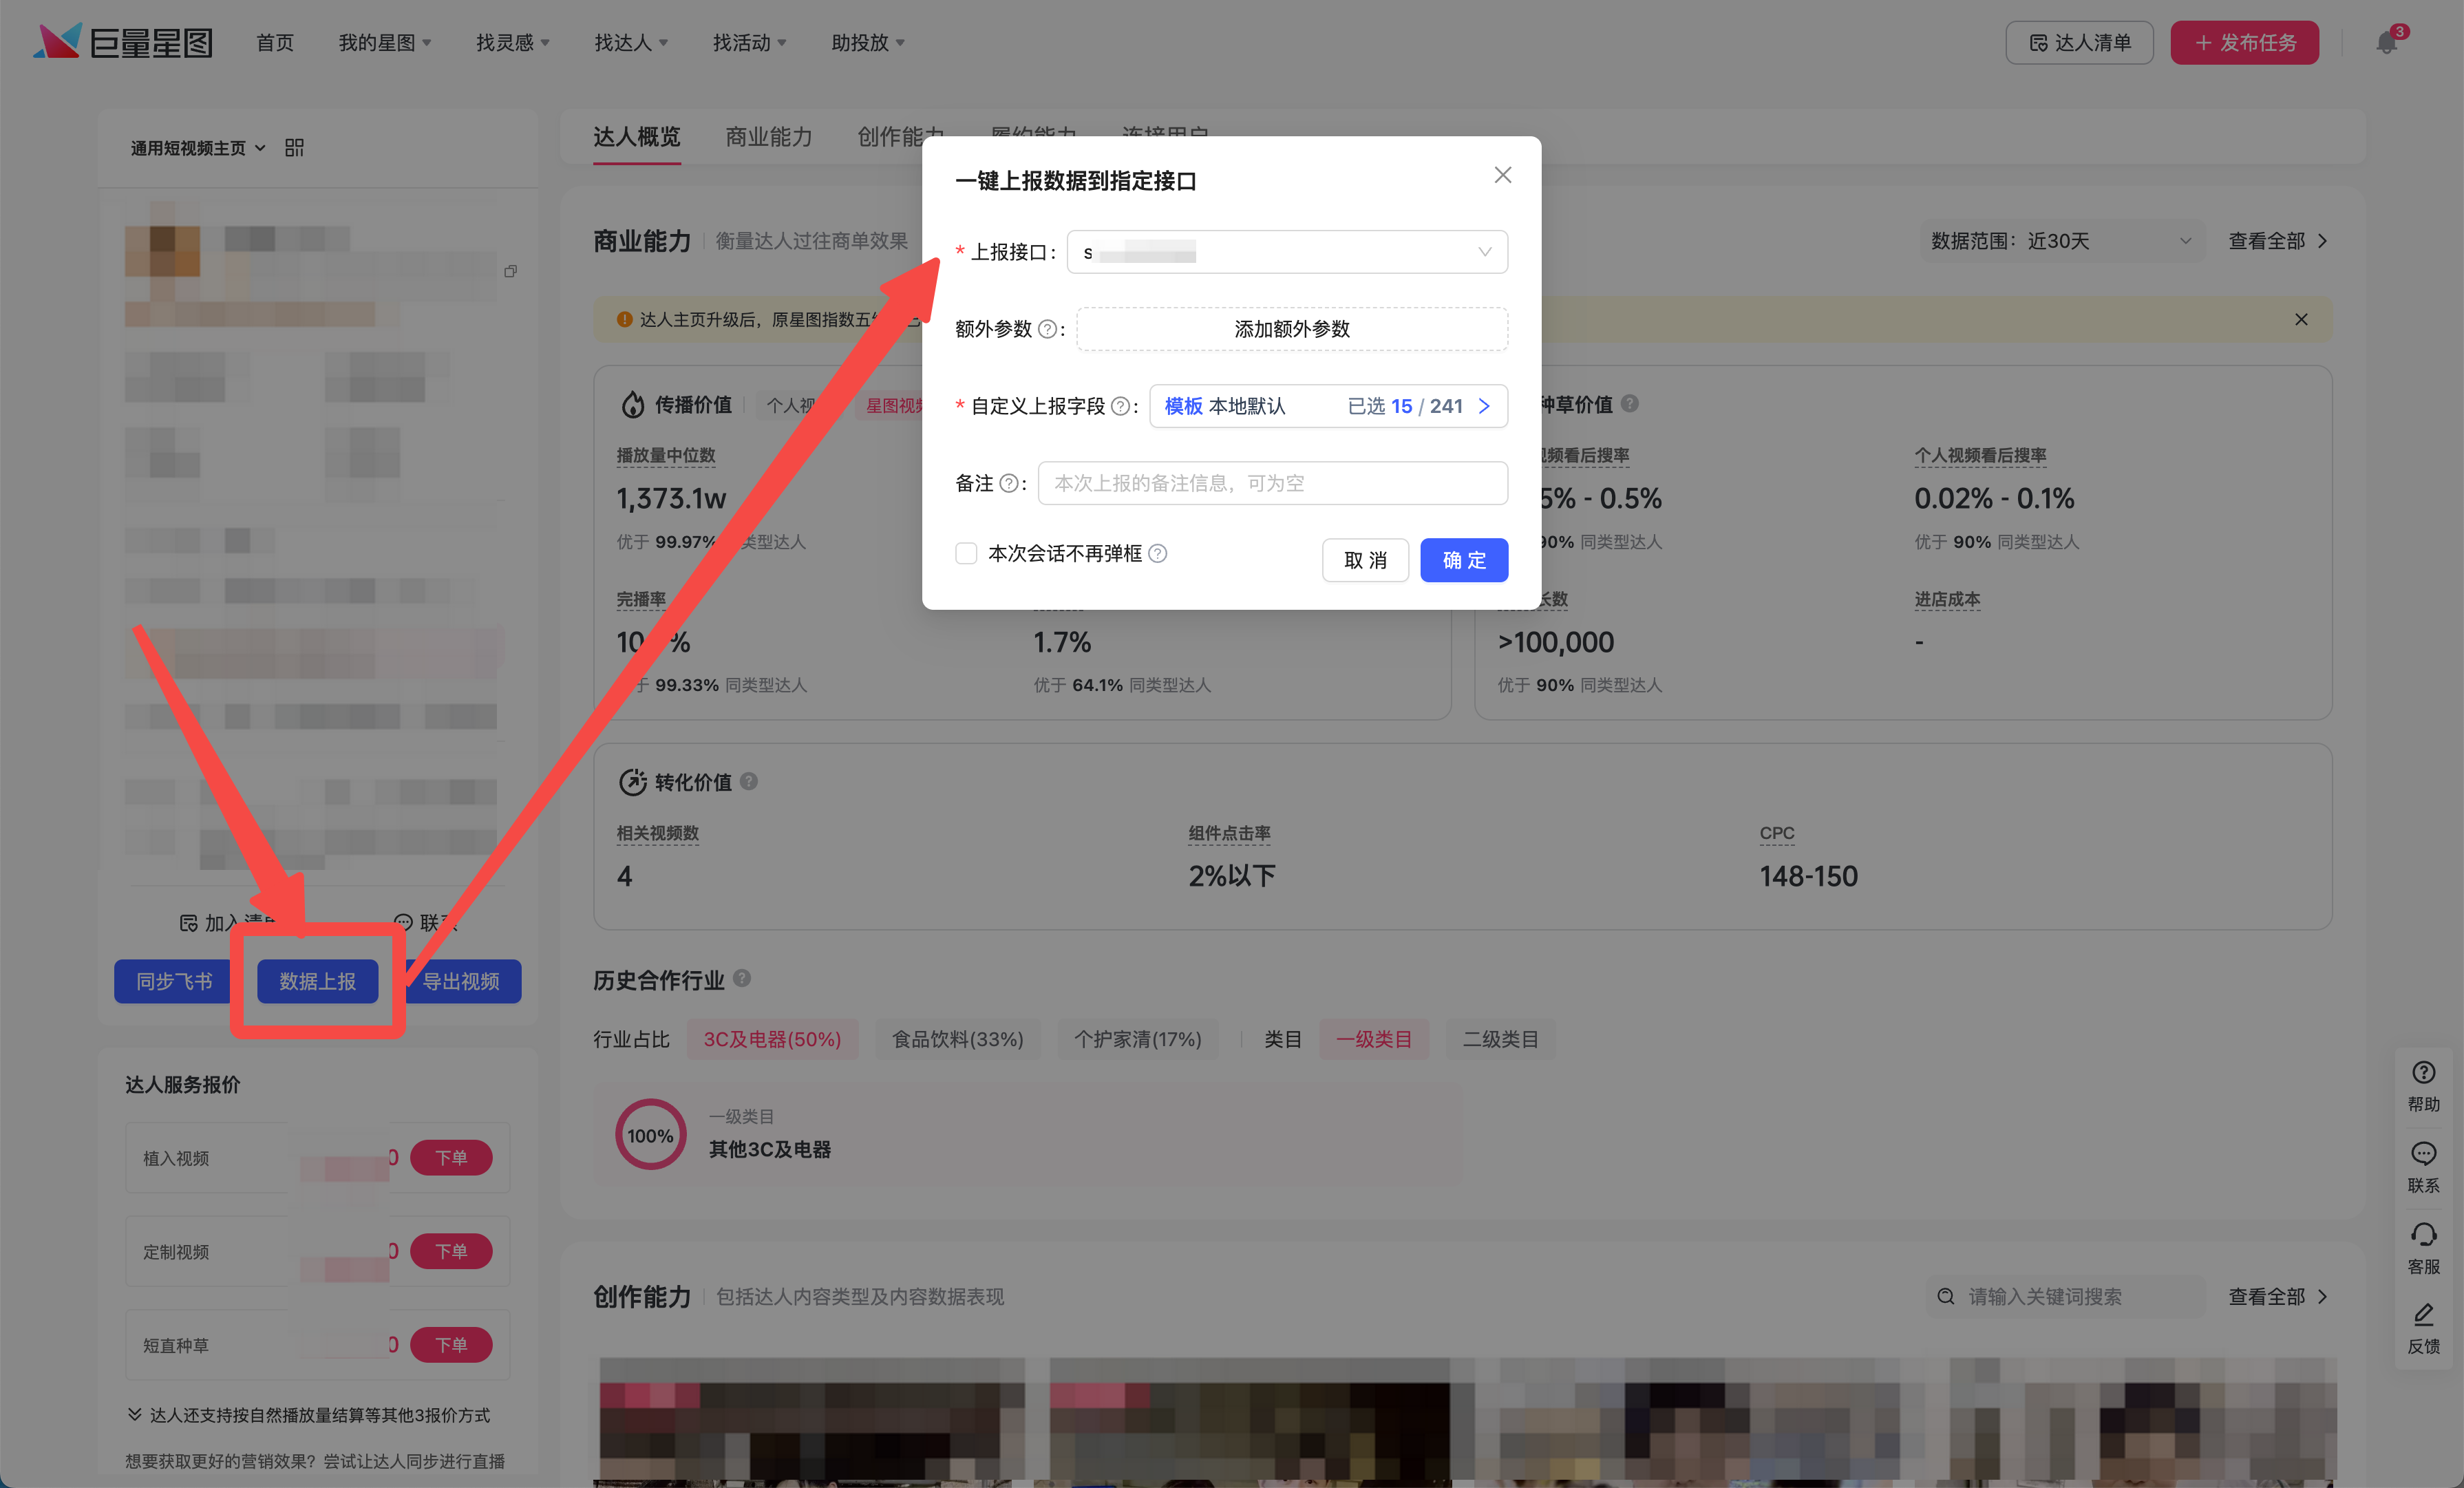Expand 找灵感 menu
This screenshot has height=1488, width=2464.
(513, 42)
